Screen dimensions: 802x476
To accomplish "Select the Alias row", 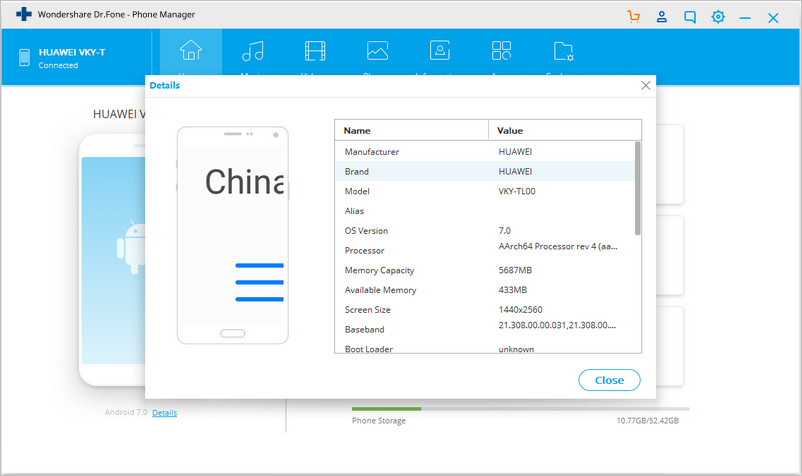I will 485,211.
